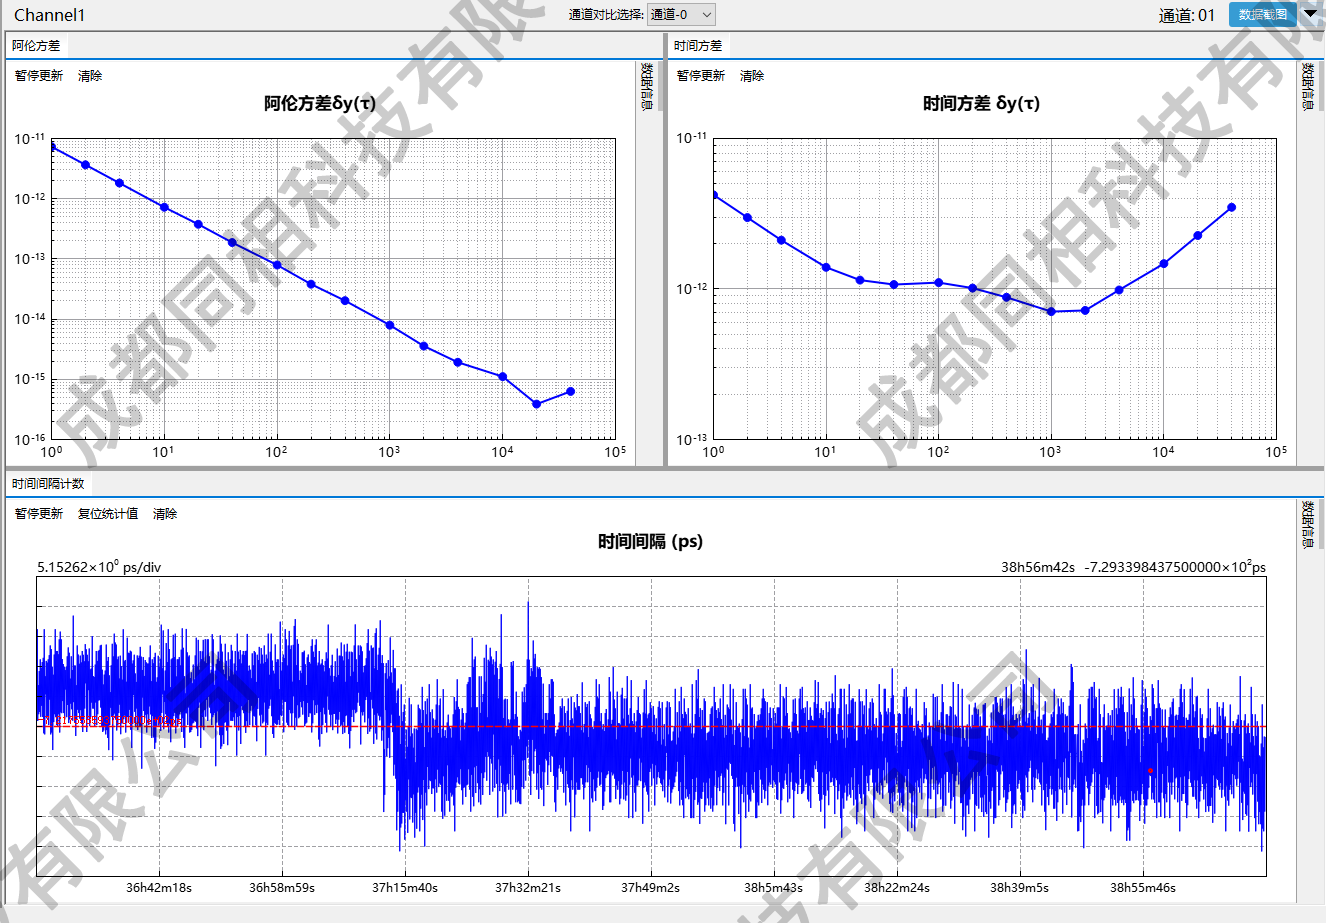Toggle 暂停更新 in the time interval panel
The height and width of the screenshot is (923, 1326).
coord(39,514)
